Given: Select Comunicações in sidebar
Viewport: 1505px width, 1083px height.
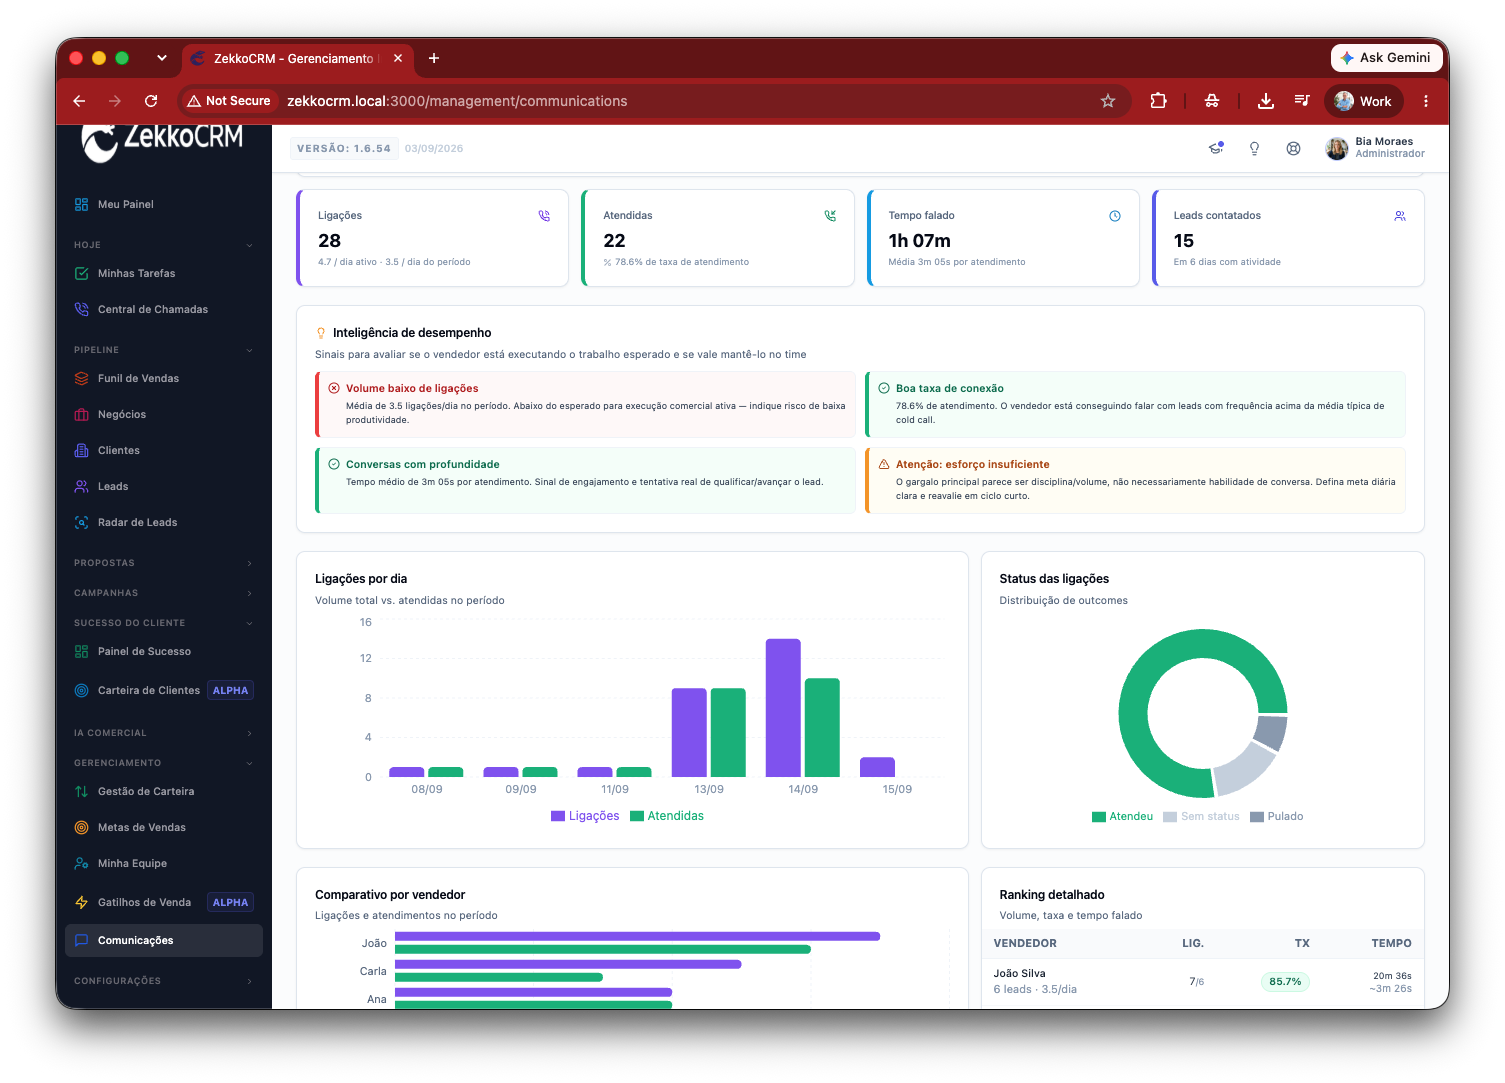Looking at the screenshot, I should point(164,940).
